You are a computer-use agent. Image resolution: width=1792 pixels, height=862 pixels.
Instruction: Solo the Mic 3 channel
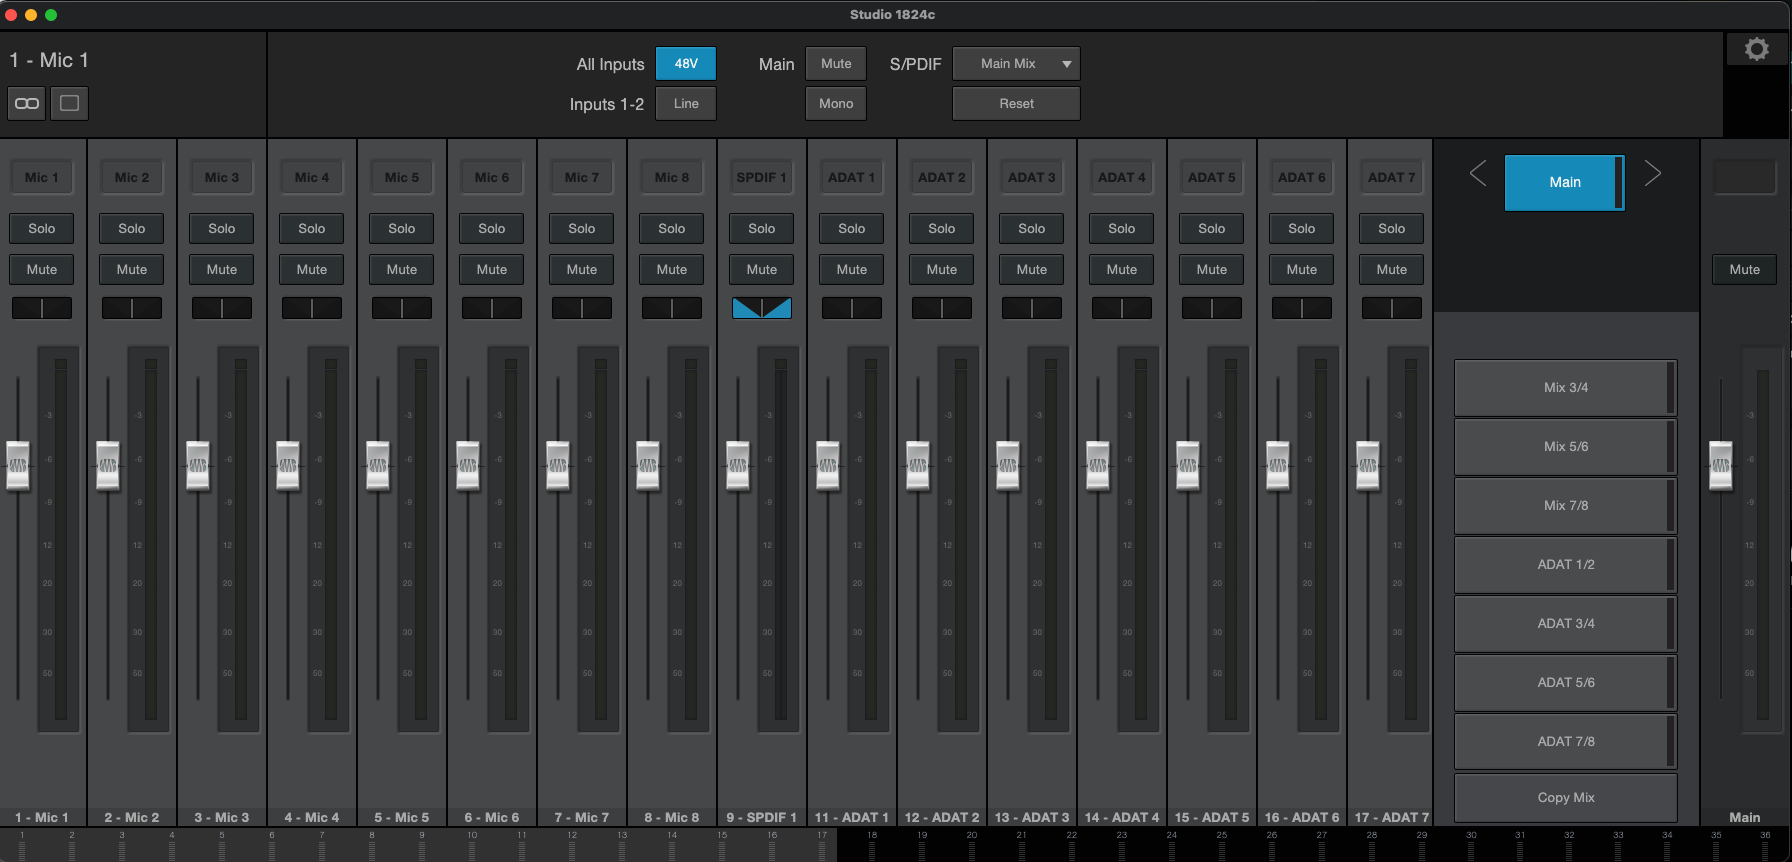(x=222, y=228)
